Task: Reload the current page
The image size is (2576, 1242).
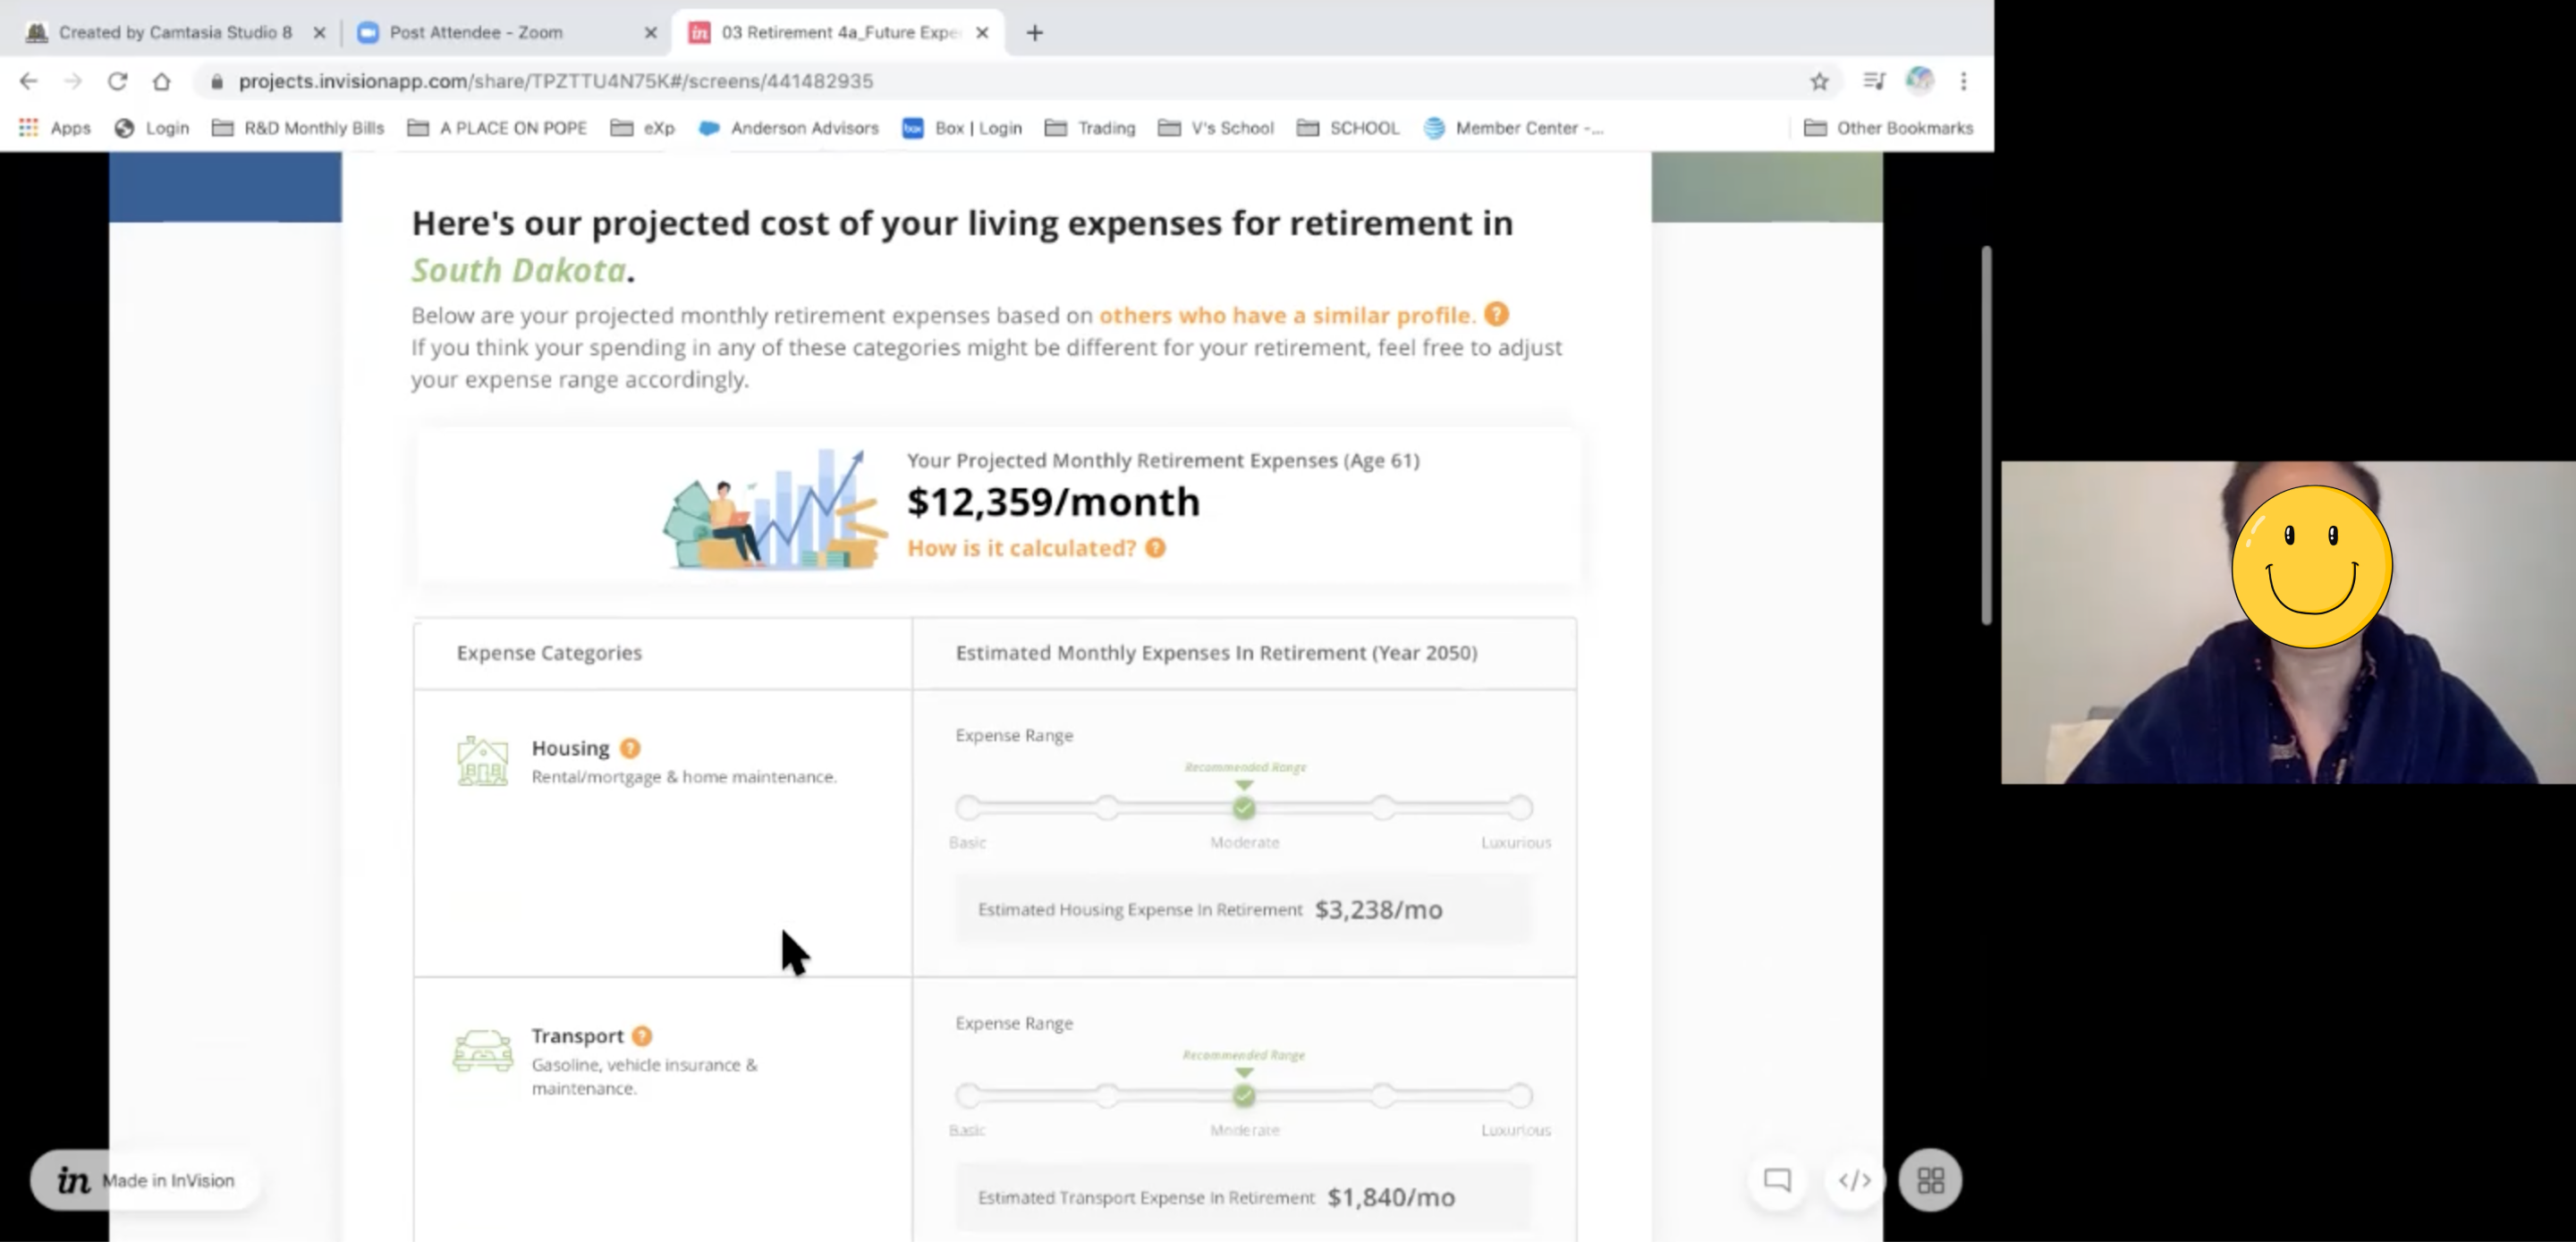Action: tap(117, 81)
